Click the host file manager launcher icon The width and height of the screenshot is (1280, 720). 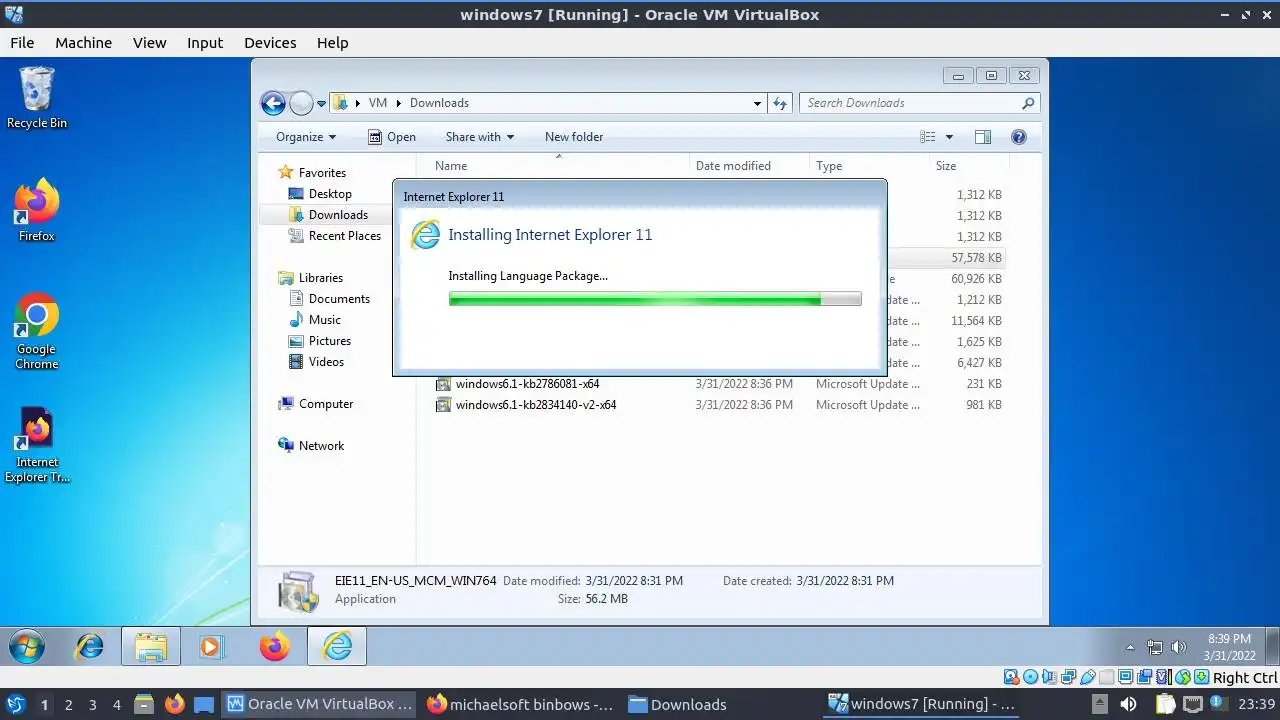[x=143, y=704]
